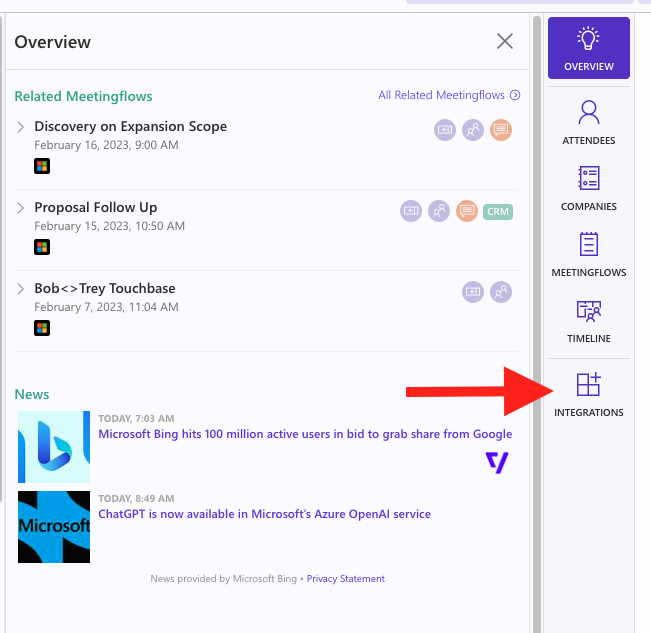Click CRM badge on Proposal Follow Up
This screenshot has width=651, height=633.
(x=498, y=212)
